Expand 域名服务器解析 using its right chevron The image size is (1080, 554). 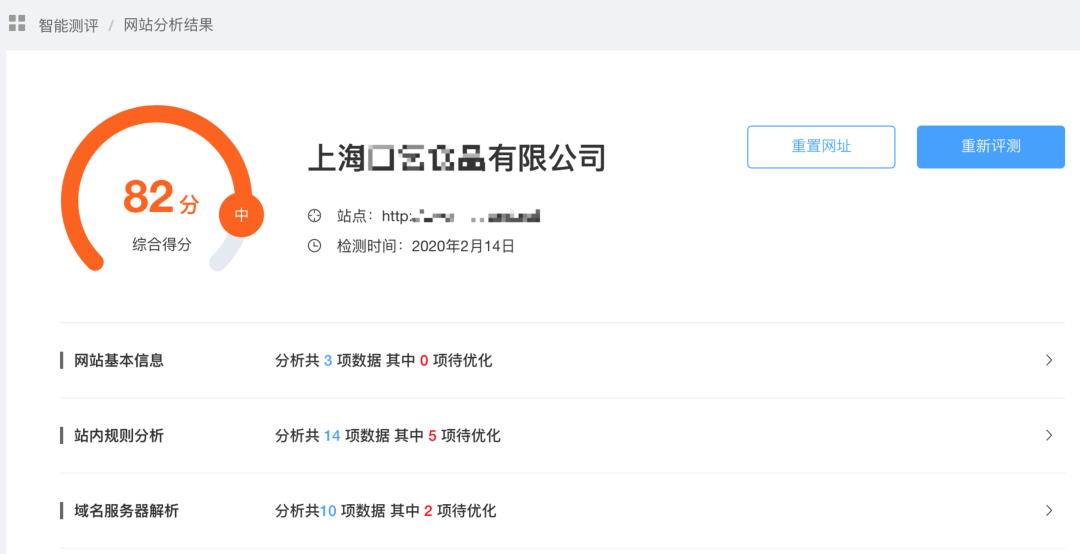1049,510
